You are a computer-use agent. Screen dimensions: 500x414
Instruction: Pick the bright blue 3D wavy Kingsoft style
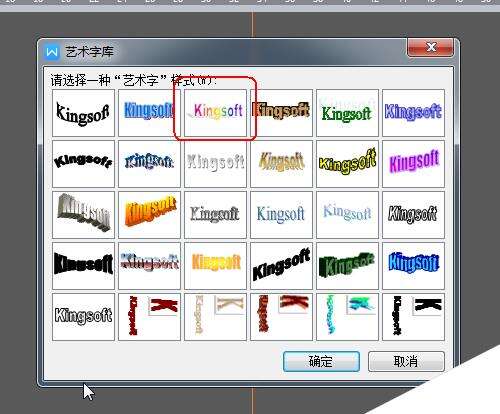tap(413, 266)
